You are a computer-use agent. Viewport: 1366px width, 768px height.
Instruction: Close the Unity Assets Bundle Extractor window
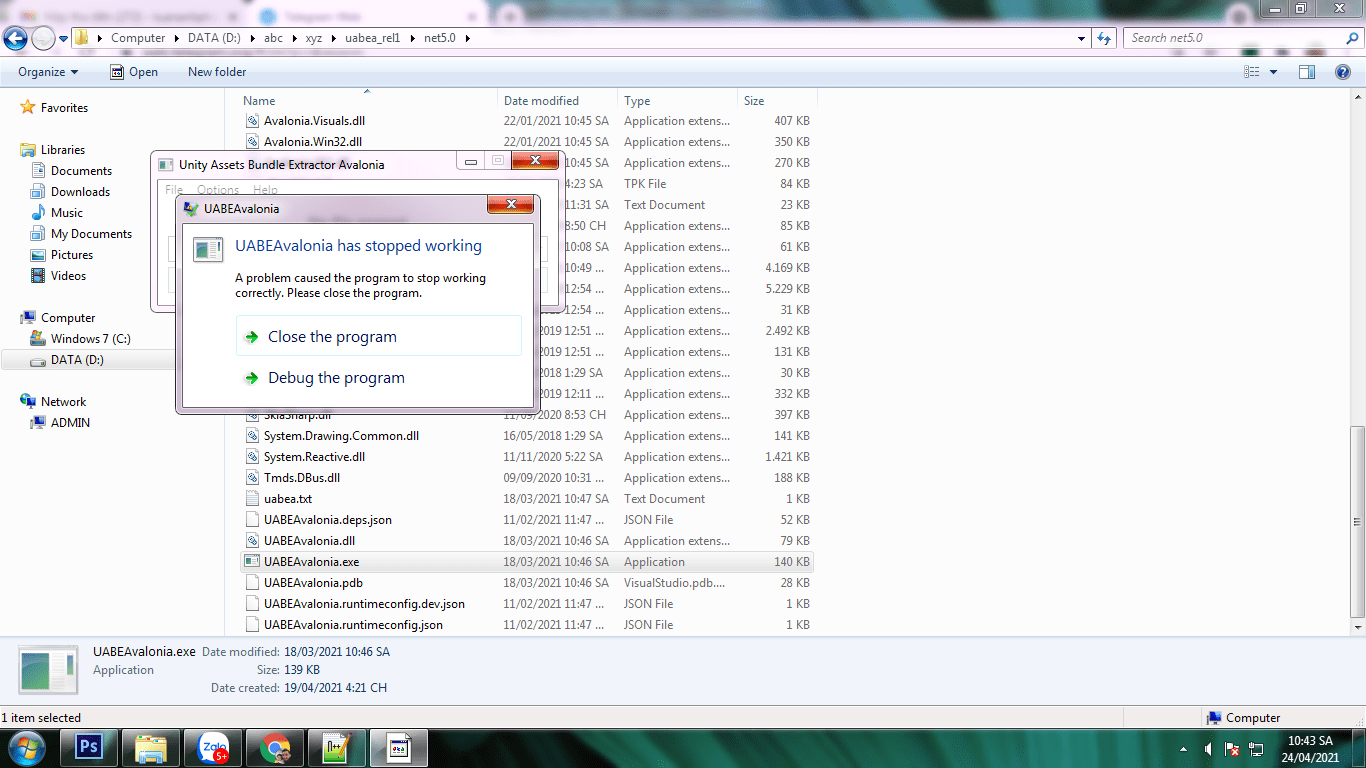point(535,161)
